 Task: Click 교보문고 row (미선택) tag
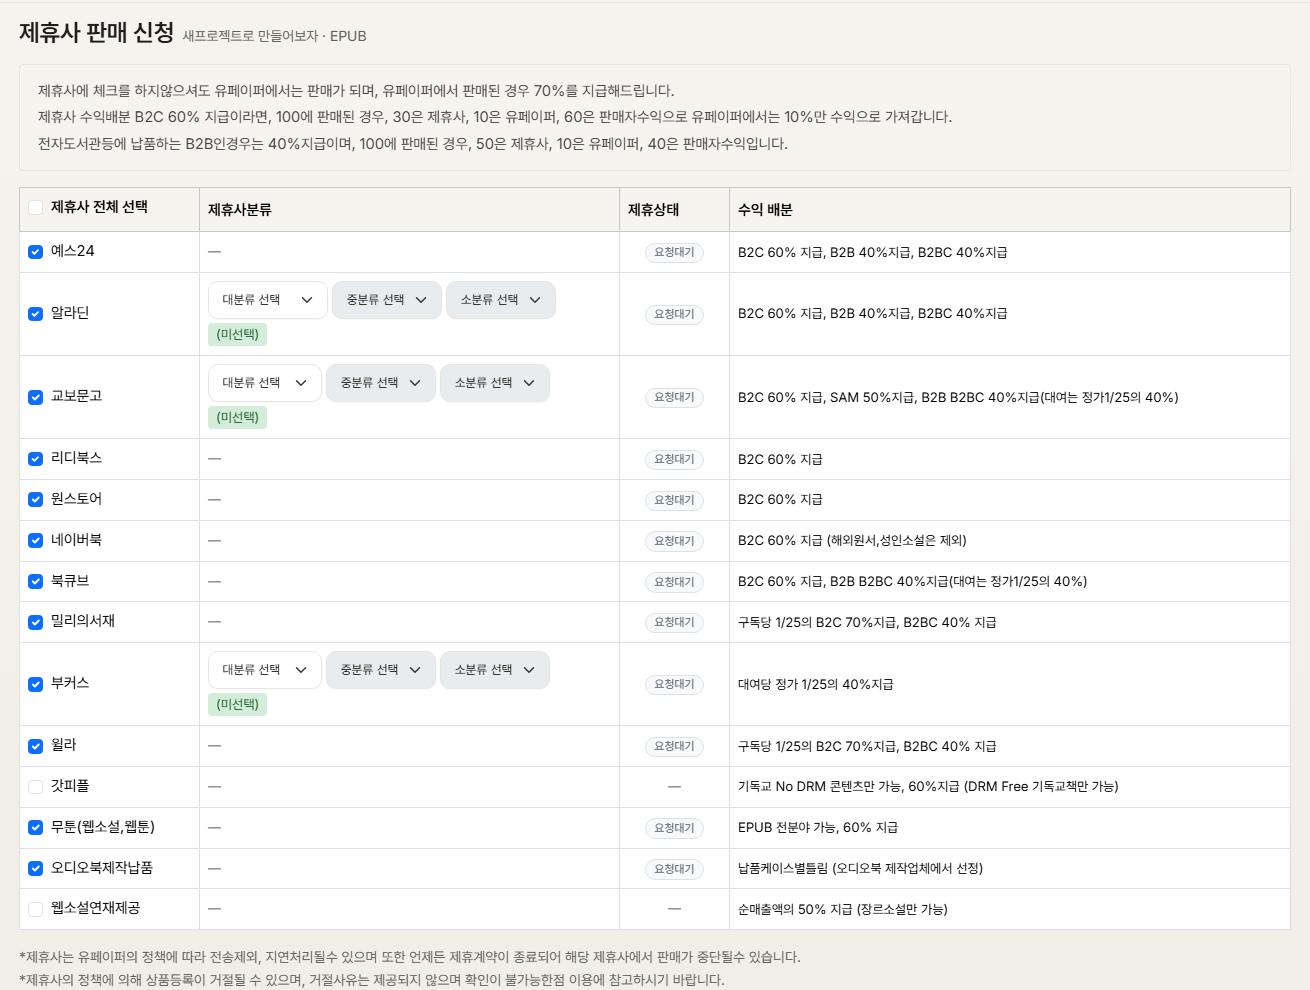tap(238, 417)
